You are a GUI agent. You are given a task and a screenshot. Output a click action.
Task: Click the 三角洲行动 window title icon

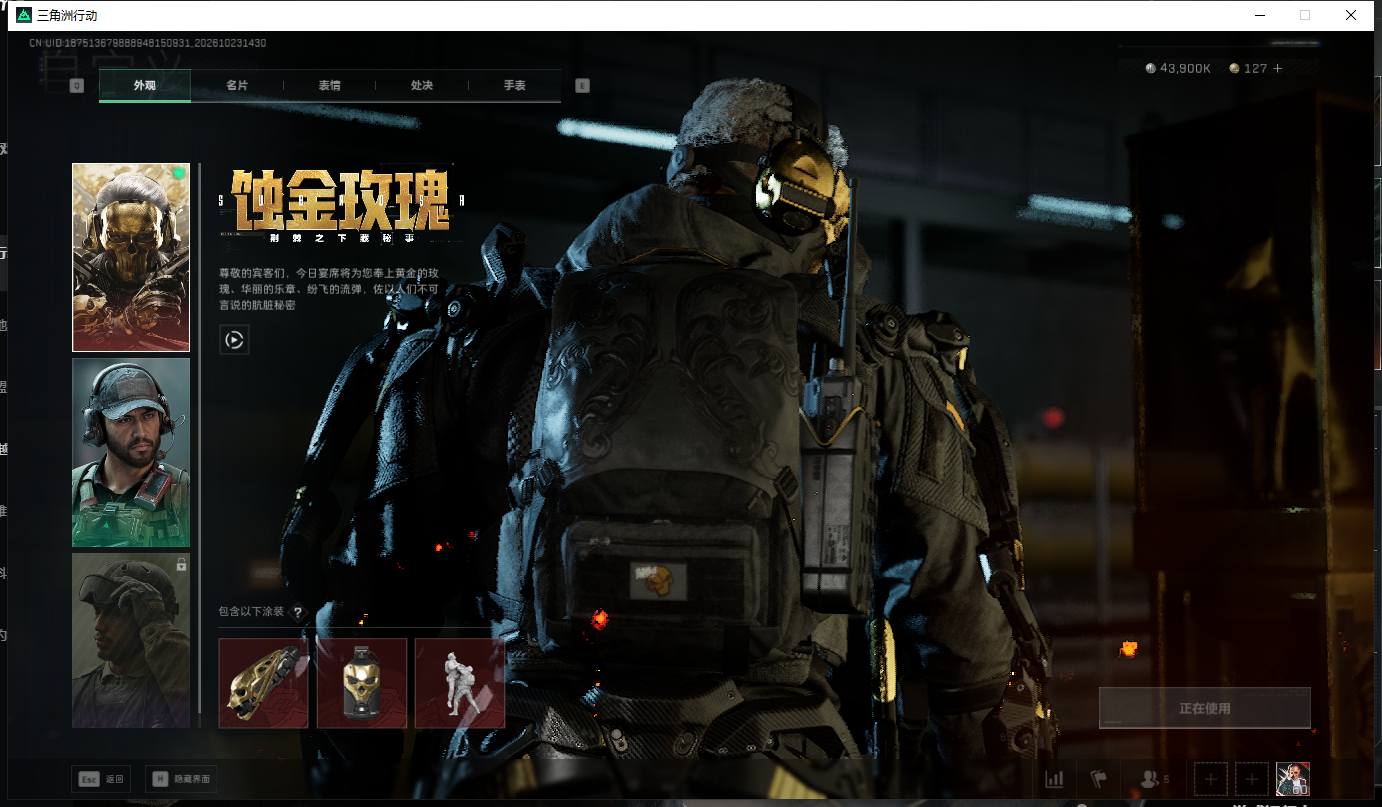coord(24,15)
